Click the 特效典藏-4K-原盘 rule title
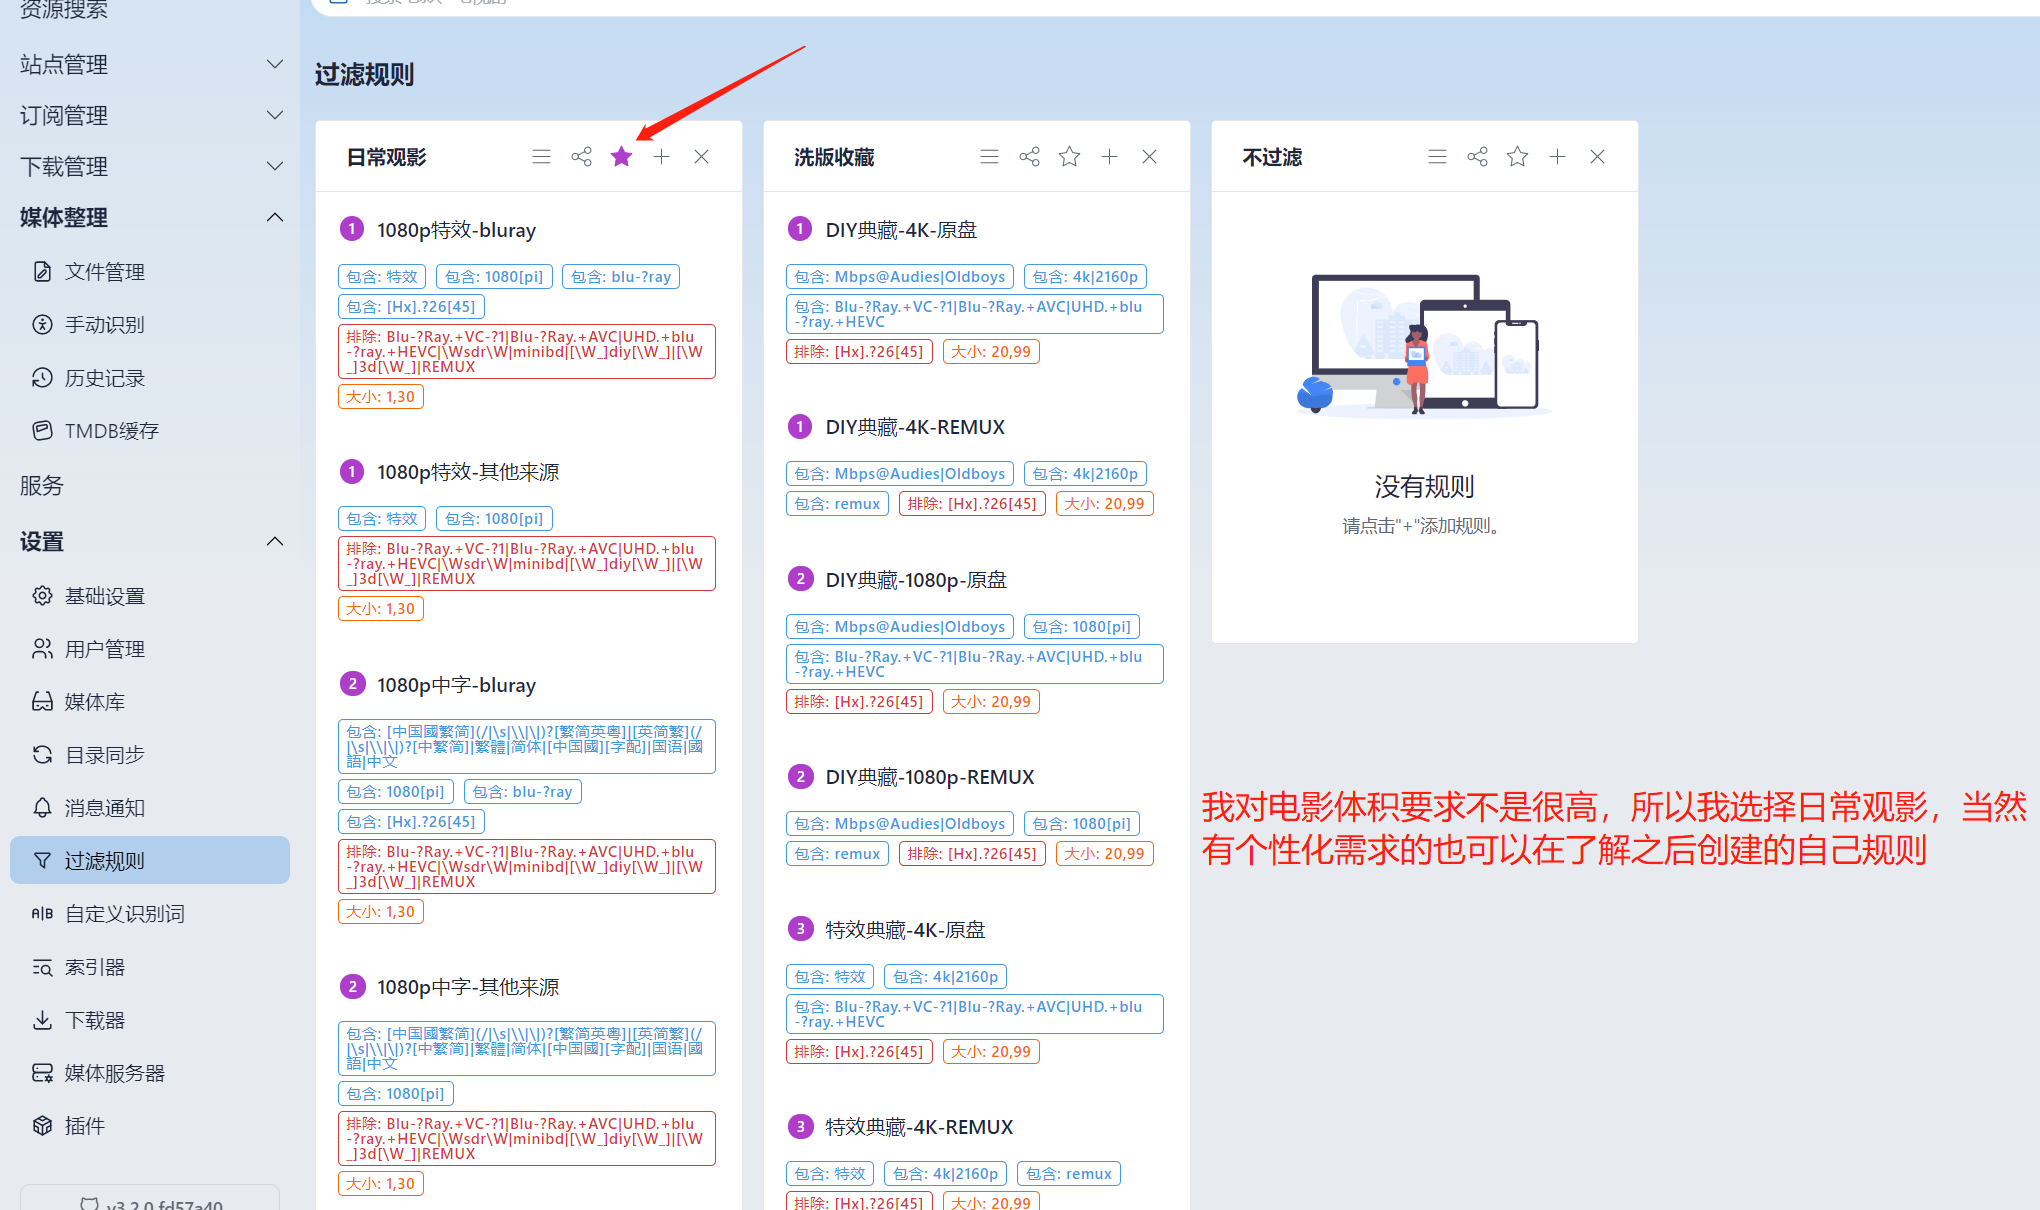Viewport: 2040px width, 1210px height. [x=905, y=930]
